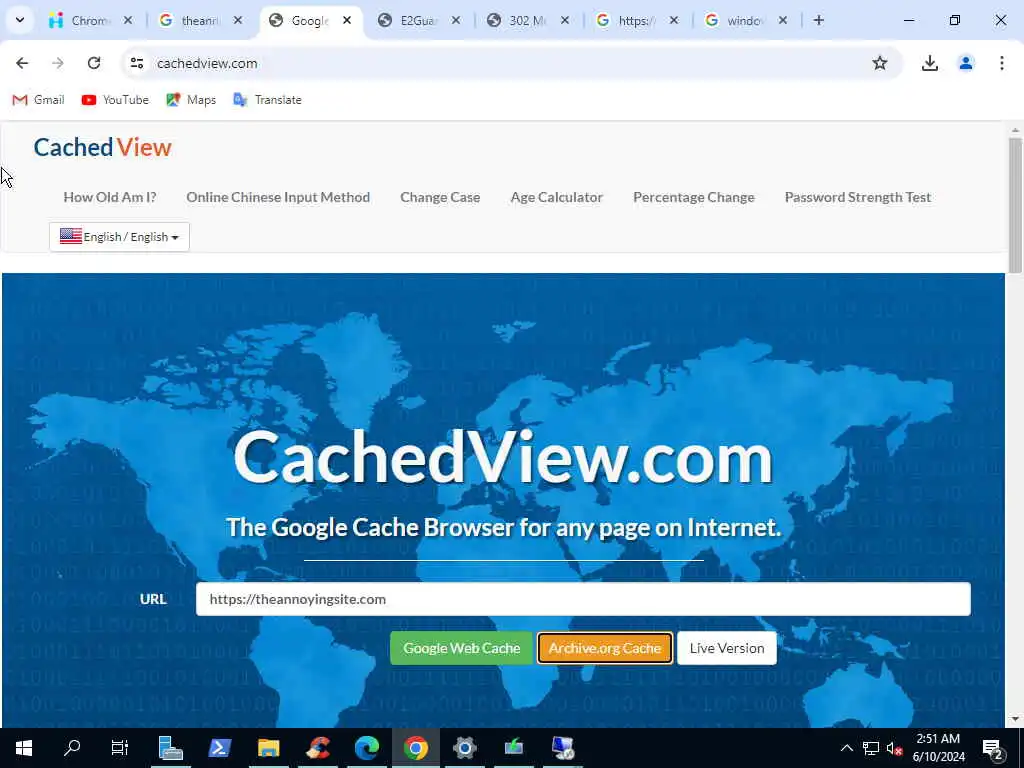
Task: Open notification center icon
Action: (993, 750)
